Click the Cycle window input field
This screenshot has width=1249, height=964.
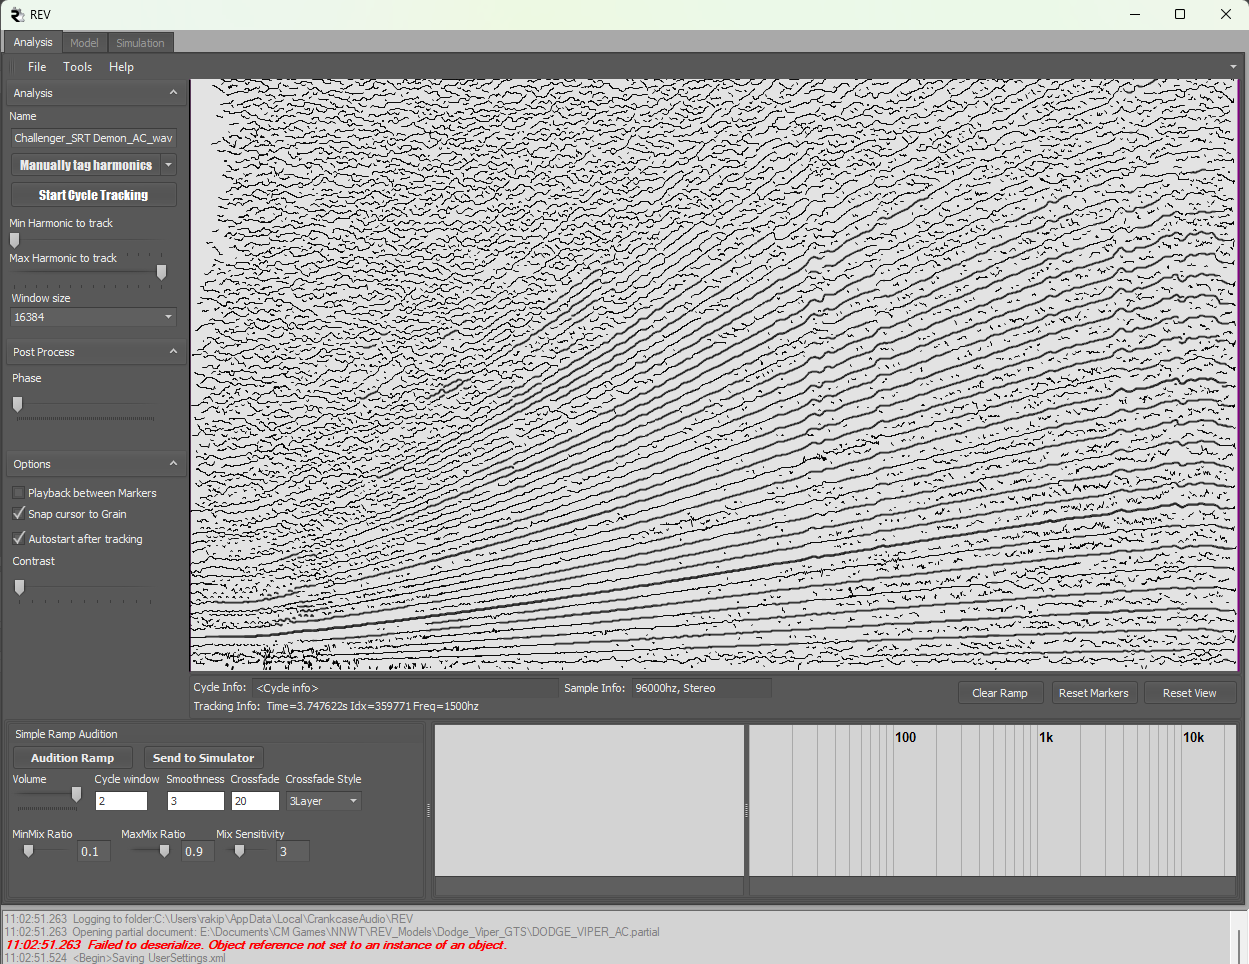(x=121, y=801)
